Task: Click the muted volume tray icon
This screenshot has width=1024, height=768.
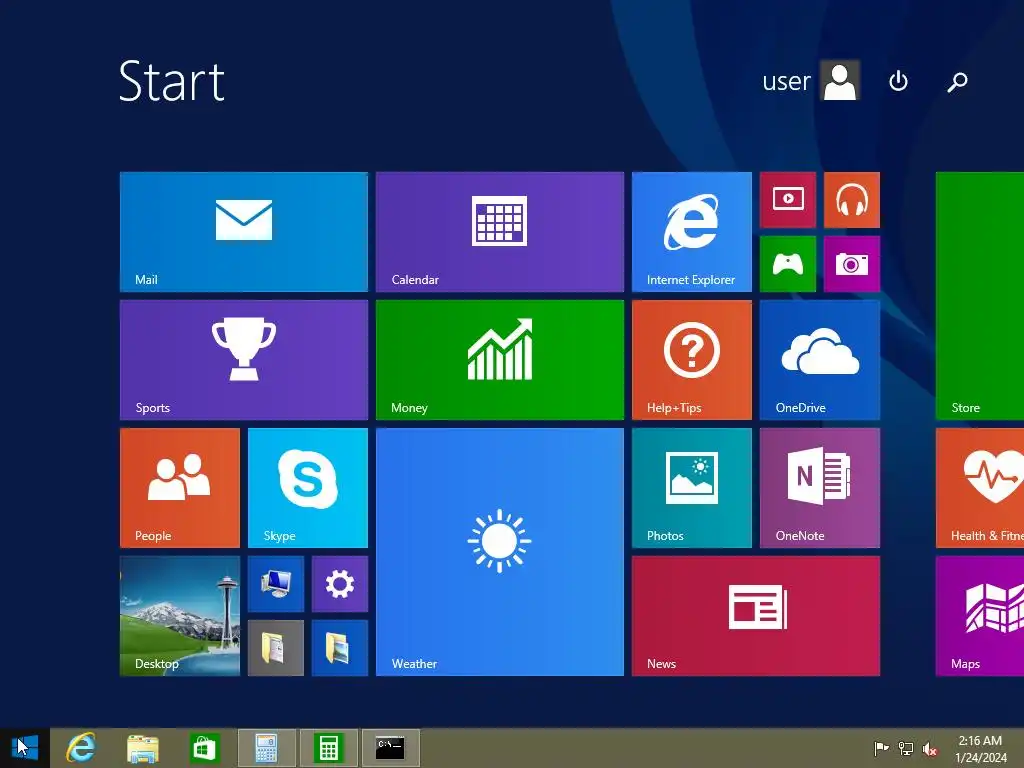Action: point(930,748)
